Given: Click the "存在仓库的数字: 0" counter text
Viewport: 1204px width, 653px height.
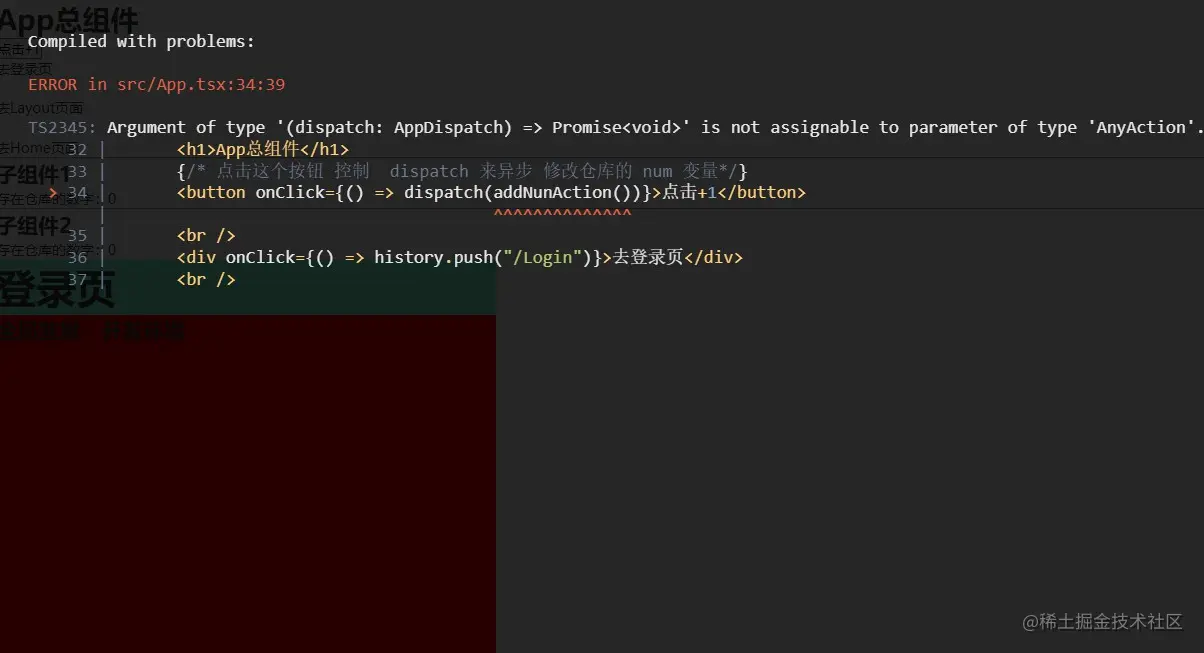Looking at the screenshot, I should tap(55, 197).
